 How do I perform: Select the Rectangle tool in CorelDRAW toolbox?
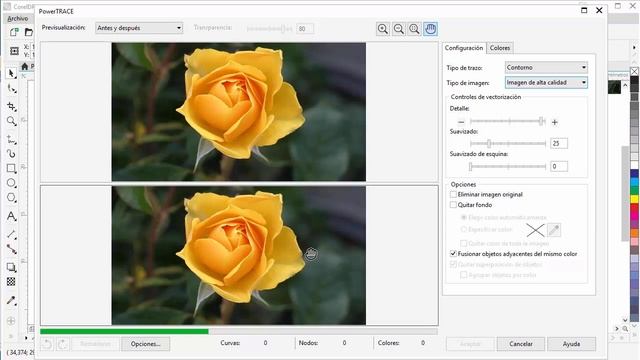pyautogui.click(x=11, y=169)
